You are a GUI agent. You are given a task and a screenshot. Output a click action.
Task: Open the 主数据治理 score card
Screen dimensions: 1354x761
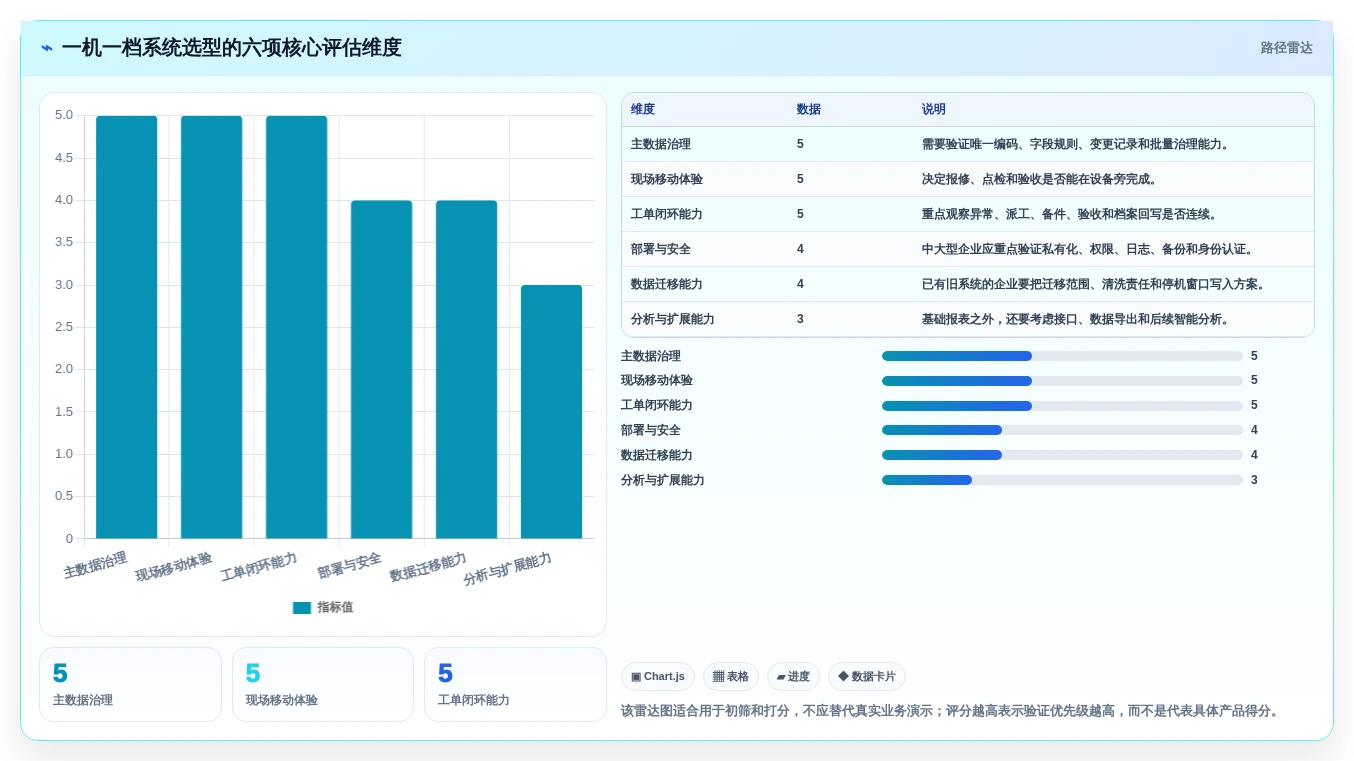tap(130, 685)
